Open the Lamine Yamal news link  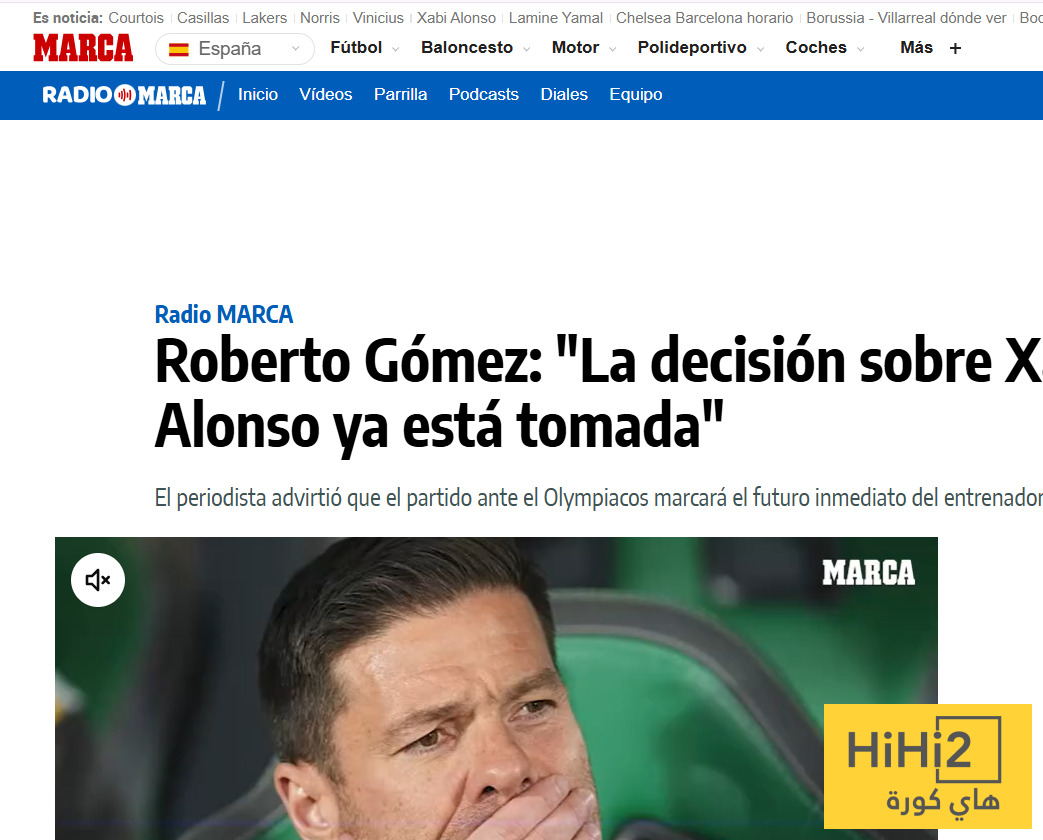pyautogui.click(x=556, y=18)
